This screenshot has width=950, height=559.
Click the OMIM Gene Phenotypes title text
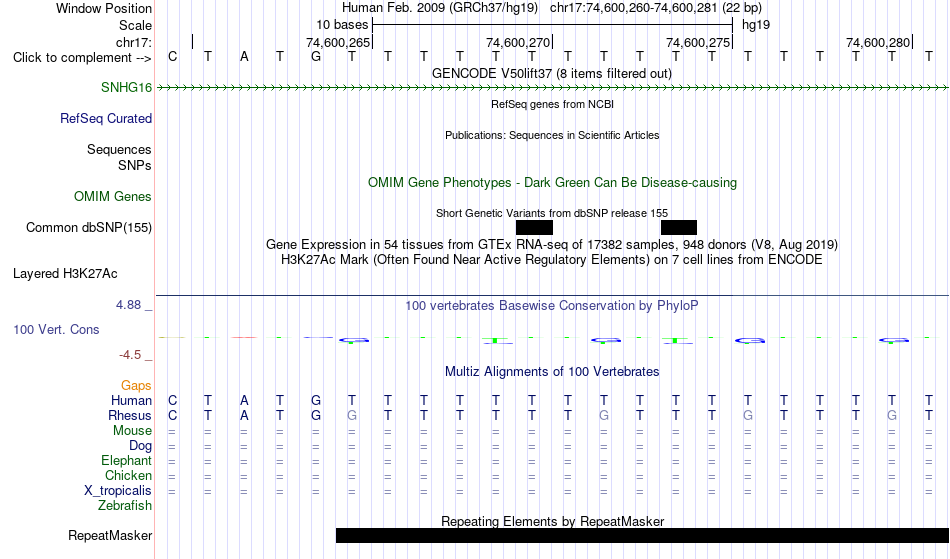tap(552, 182)
